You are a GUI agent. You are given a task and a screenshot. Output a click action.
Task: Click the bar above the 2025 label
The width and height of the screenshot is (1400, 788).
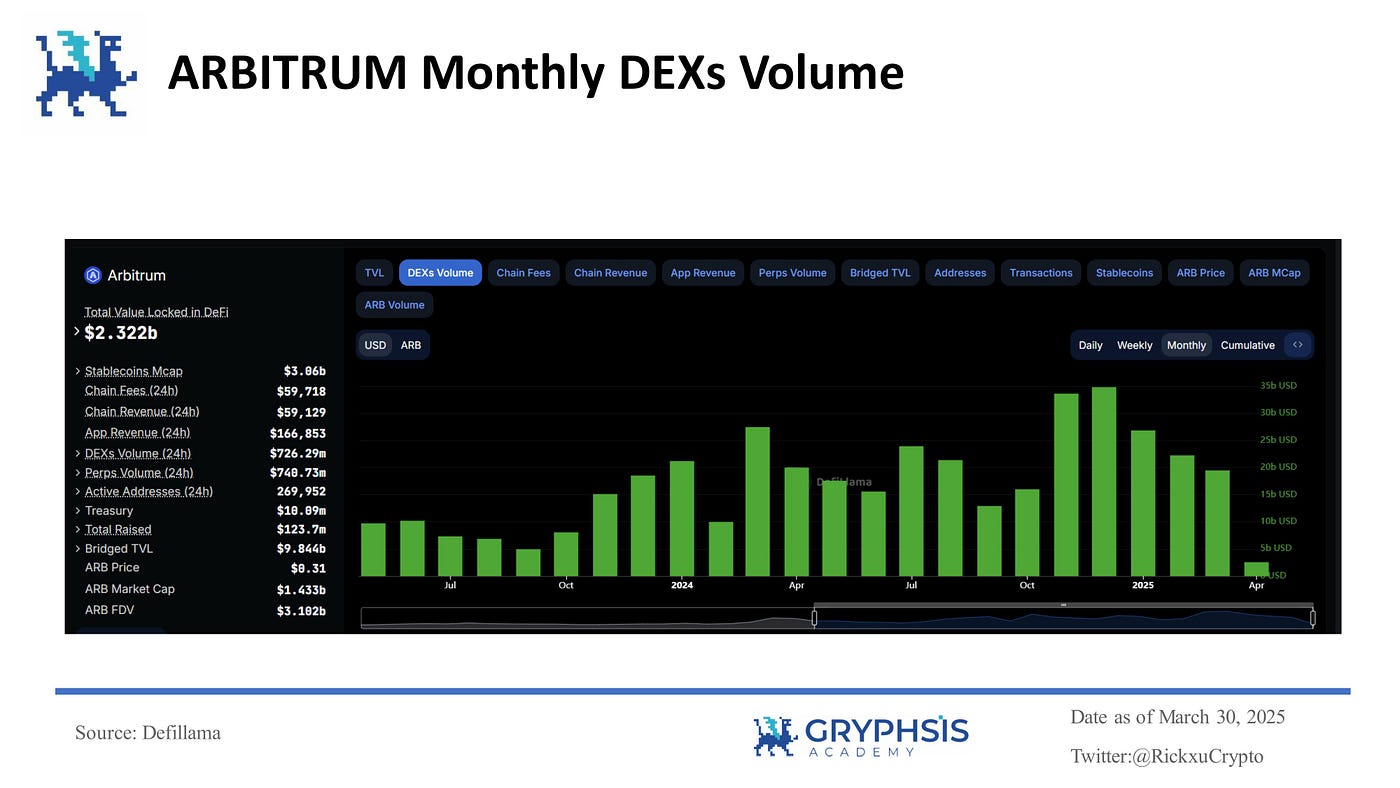[1143, 503]
